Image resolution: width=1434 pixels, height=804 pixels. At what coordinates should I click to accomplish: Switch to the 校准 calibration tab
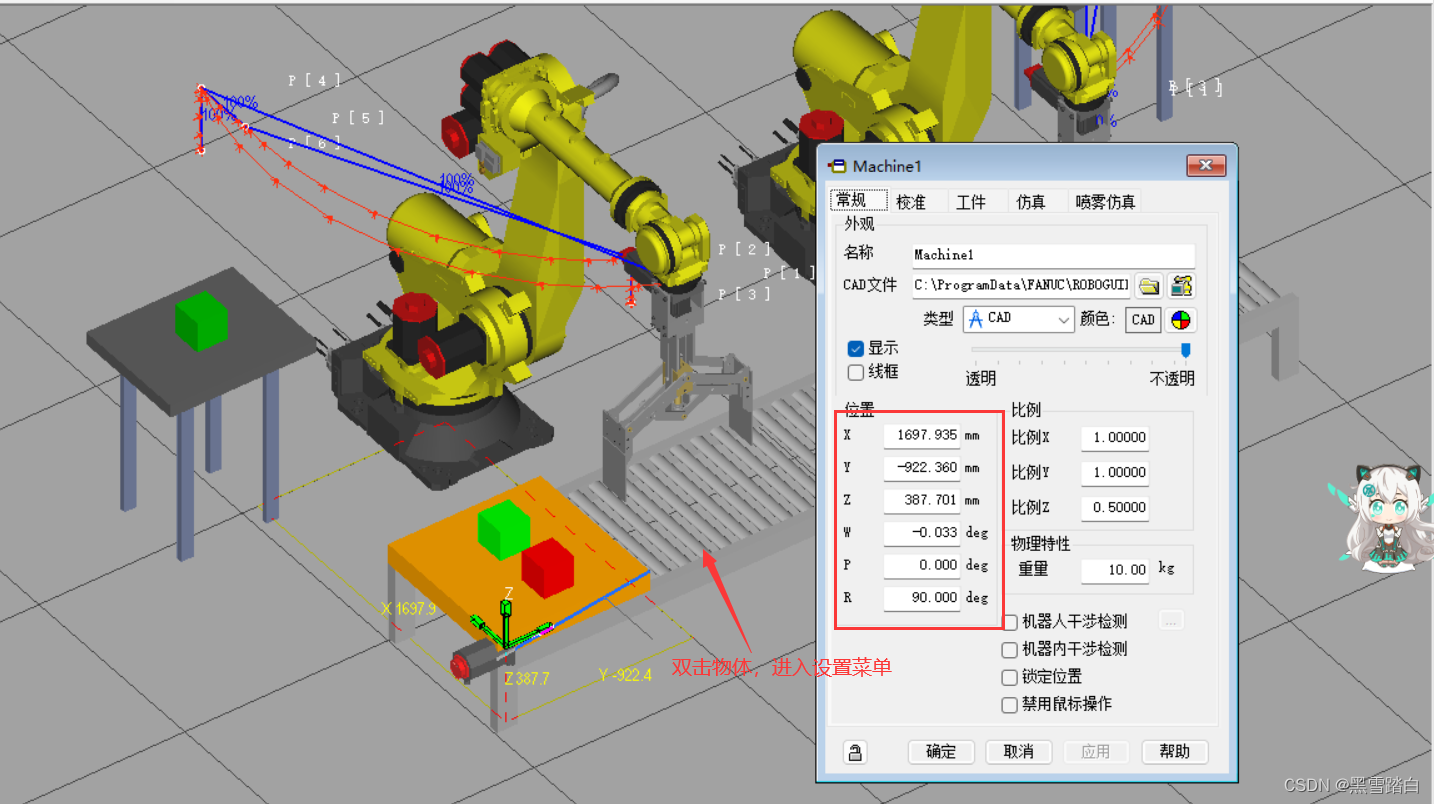912,201
